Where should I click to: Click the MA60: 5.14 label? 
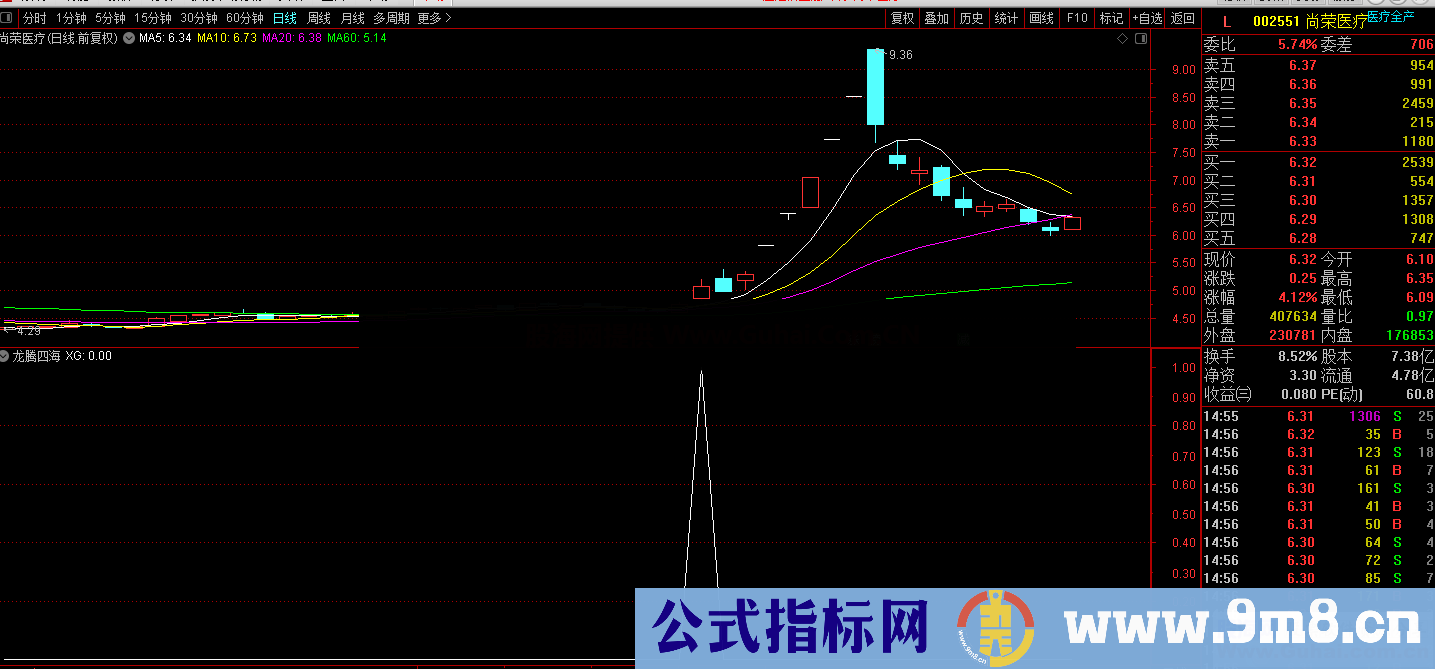356,38
